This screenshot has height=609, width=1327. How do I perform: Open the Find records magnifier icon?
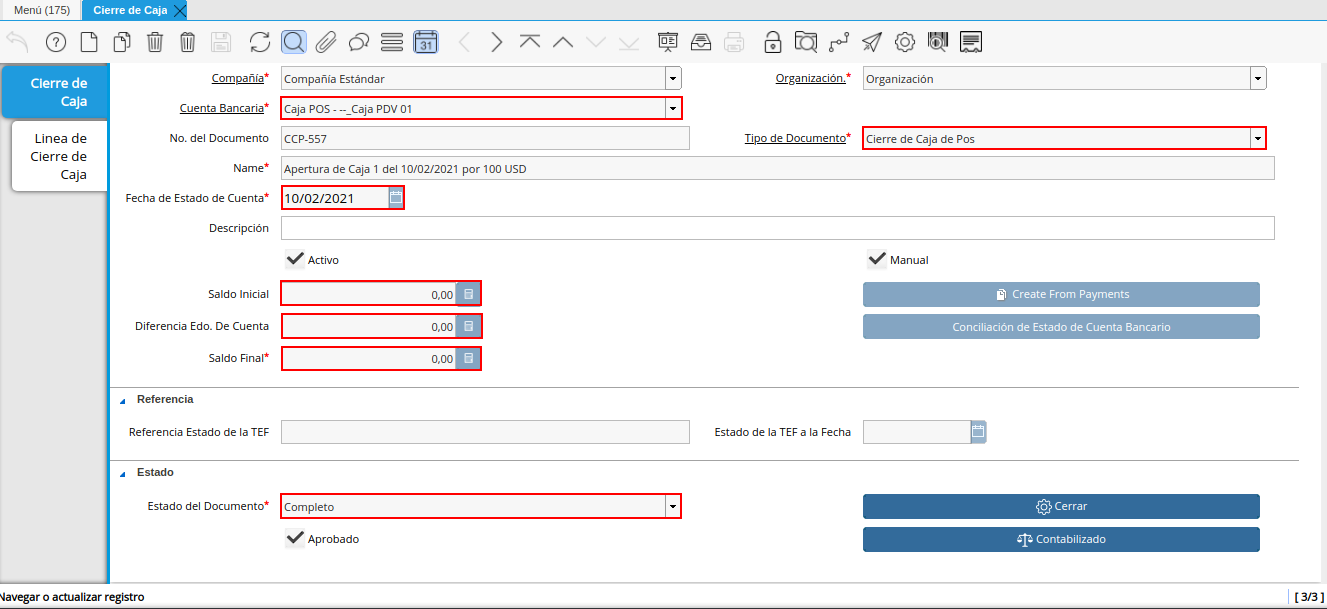[x=294, y=42]
